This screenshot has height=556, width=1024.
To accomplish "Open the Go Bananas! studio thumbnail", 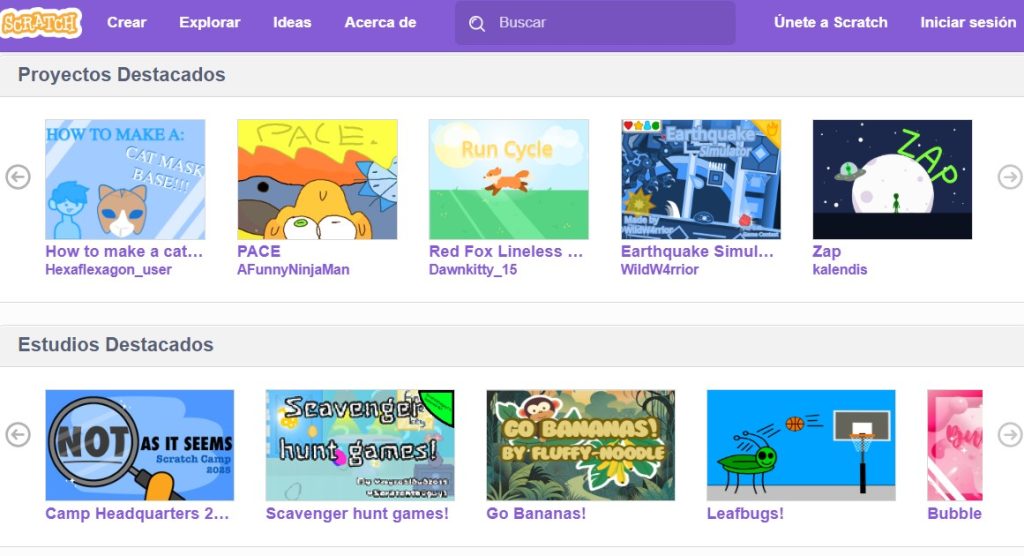I will point(580,444).
